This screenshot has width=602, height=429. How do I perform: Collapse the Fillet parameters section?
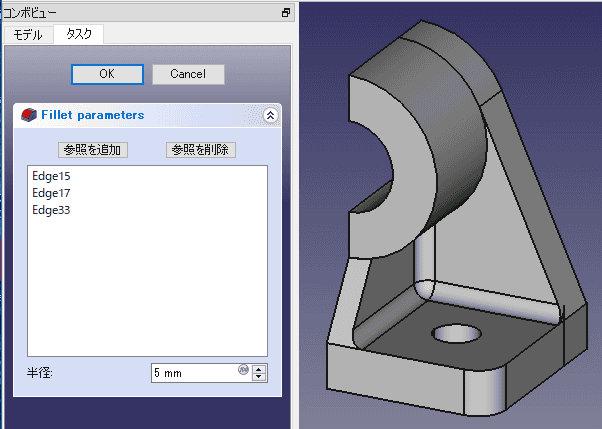point(270,115)
